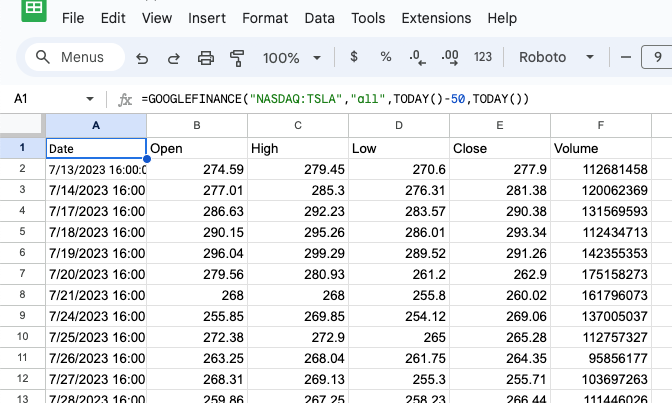Open the zoom 100% dropdown
Viewport: 672px width, 403px height.
coord(292,57)
